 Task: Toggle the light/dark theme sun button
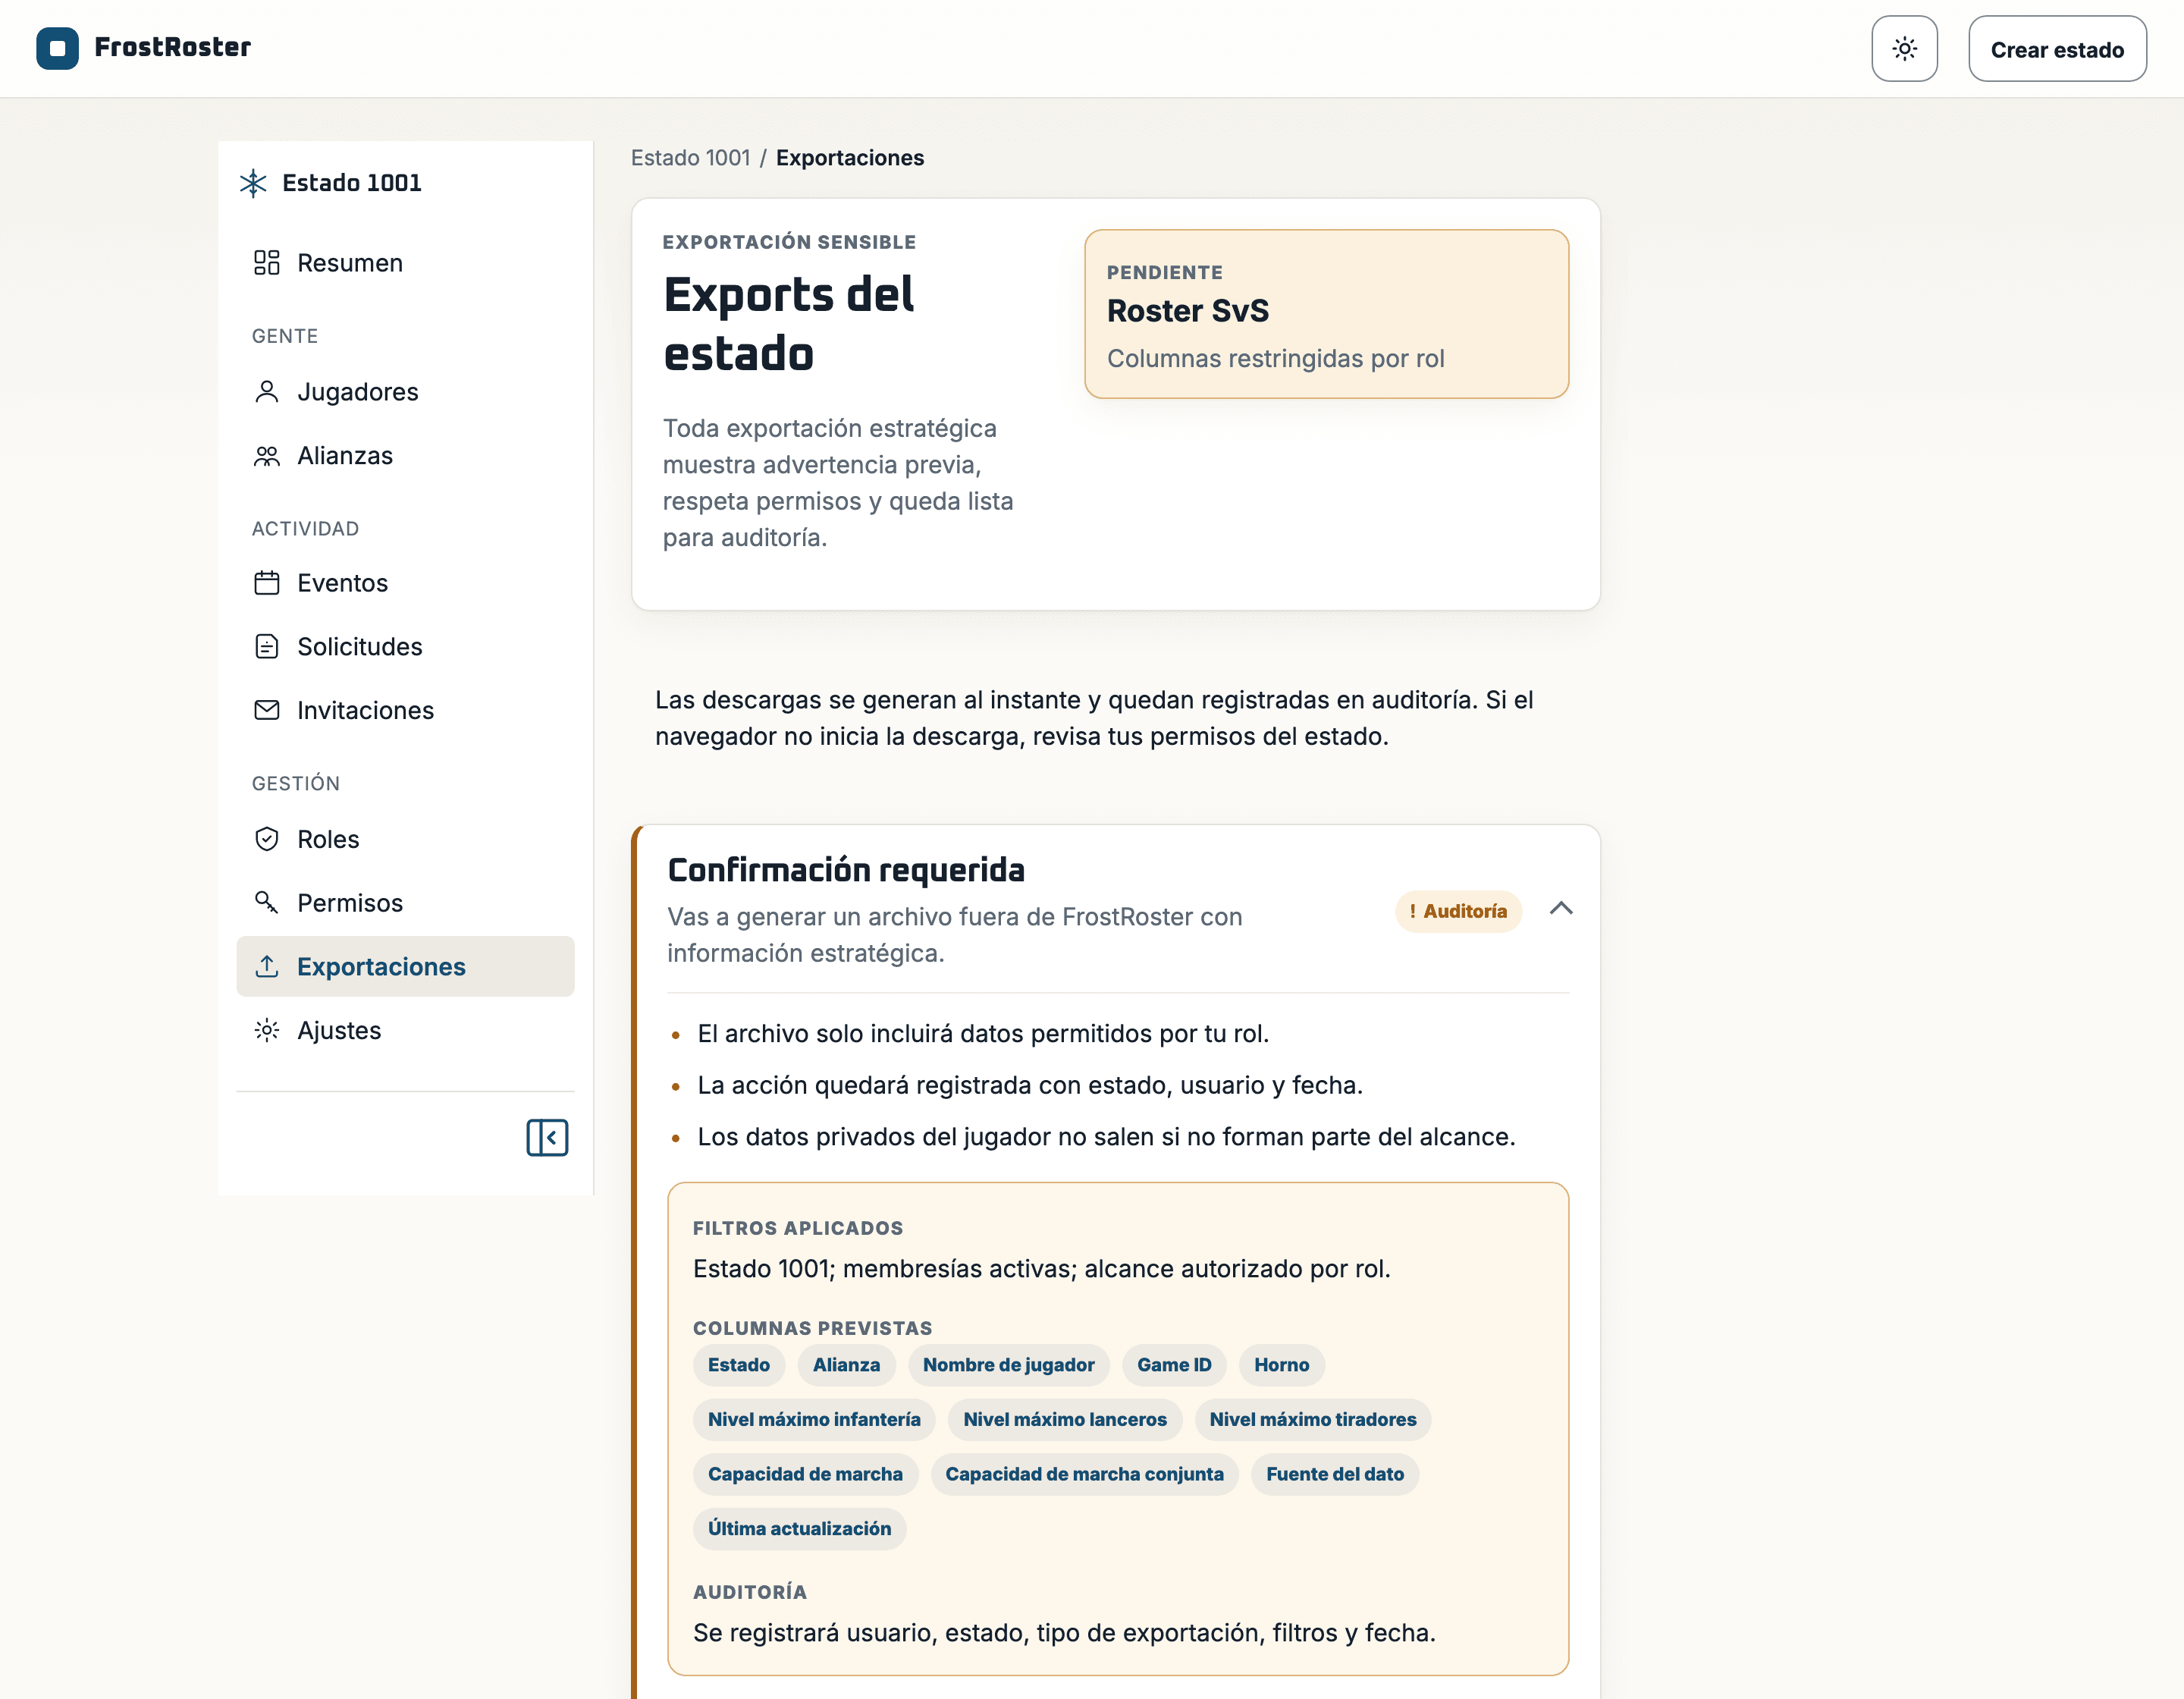(1904, 48)
